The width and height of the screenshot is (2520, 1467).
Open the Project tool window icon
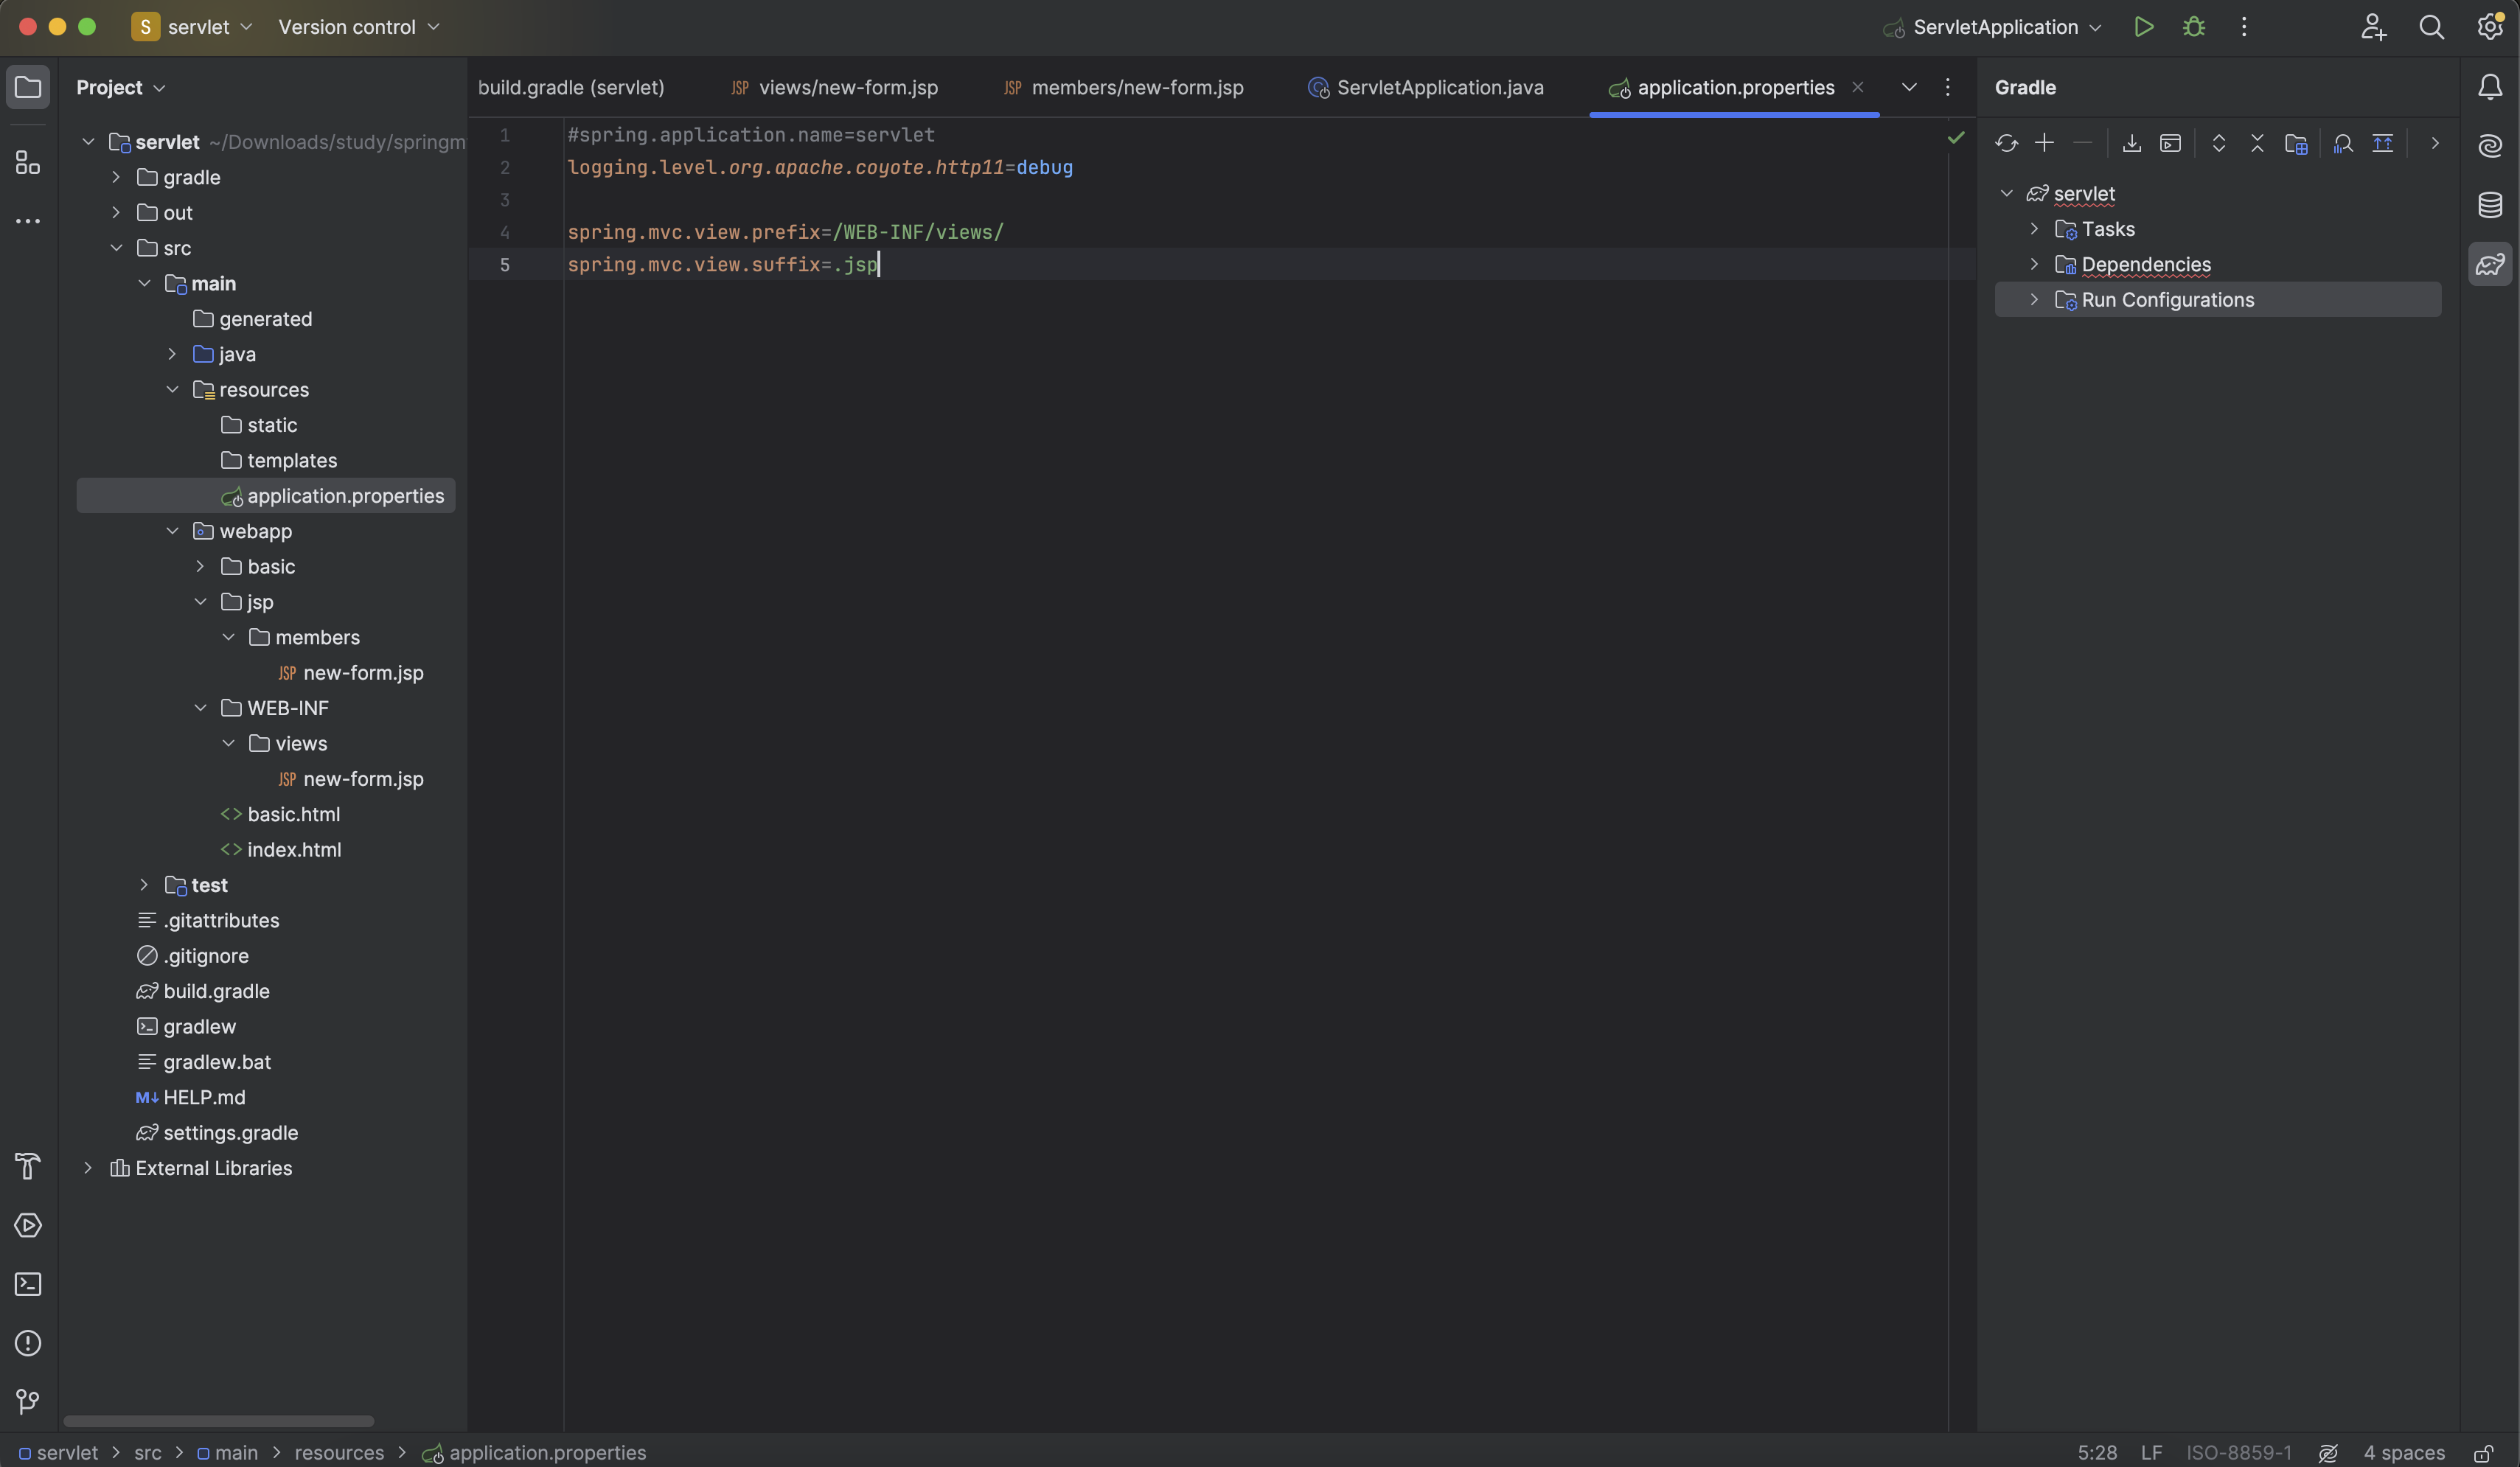click(x=28, y=87)
